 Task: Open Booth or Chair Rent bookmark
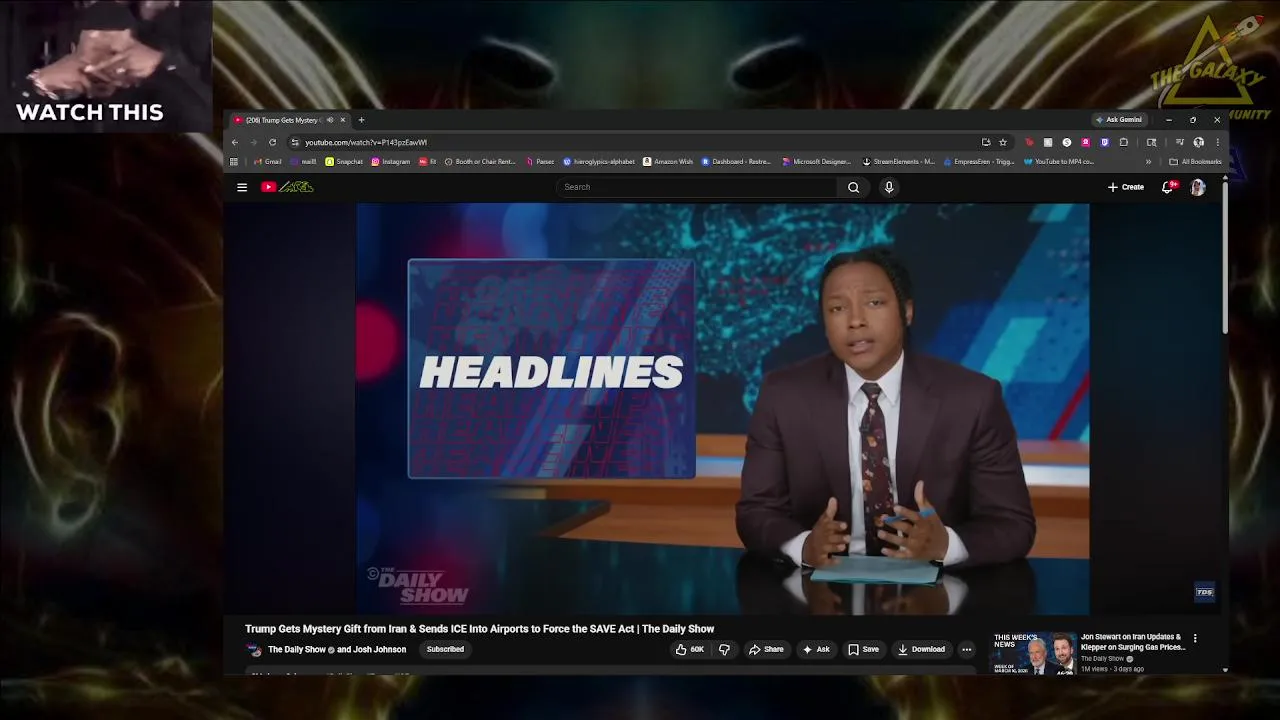coord(480,161)
